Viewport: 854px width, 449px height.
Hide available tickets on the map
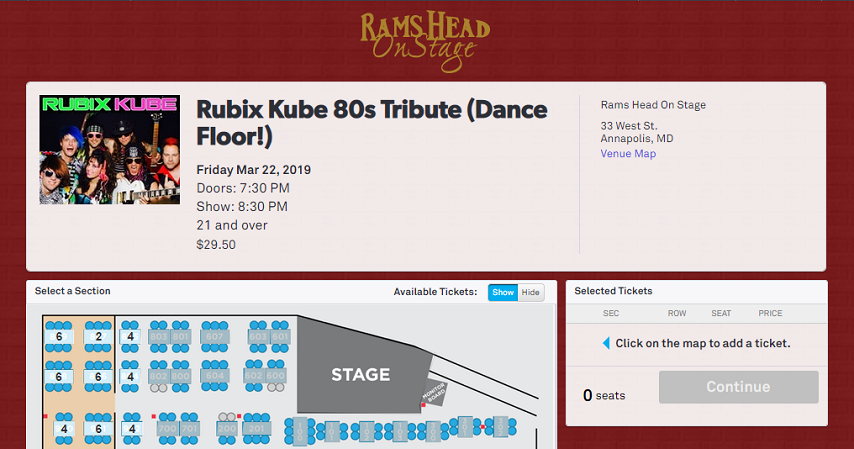pyautogui.click(x=530, y=292)
